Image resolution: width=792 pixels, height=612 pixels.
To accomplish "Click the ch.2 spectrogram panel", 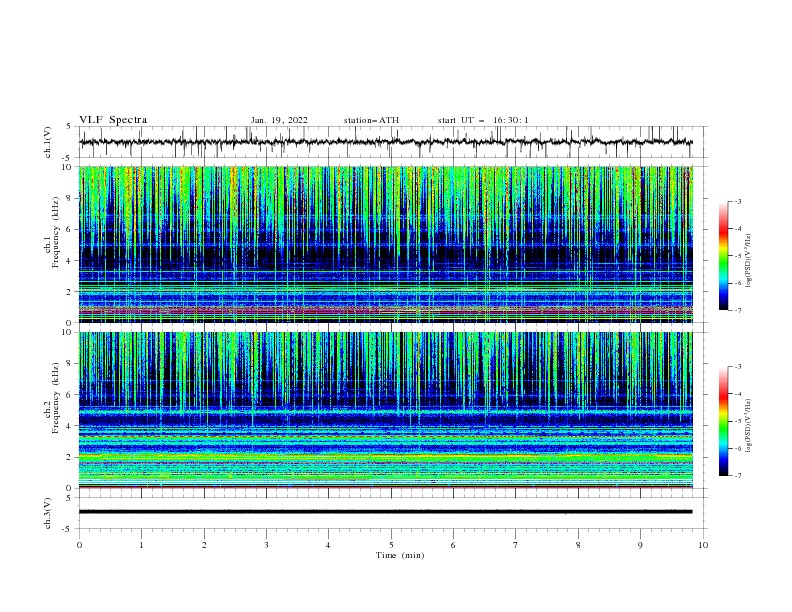I will 386,410.
